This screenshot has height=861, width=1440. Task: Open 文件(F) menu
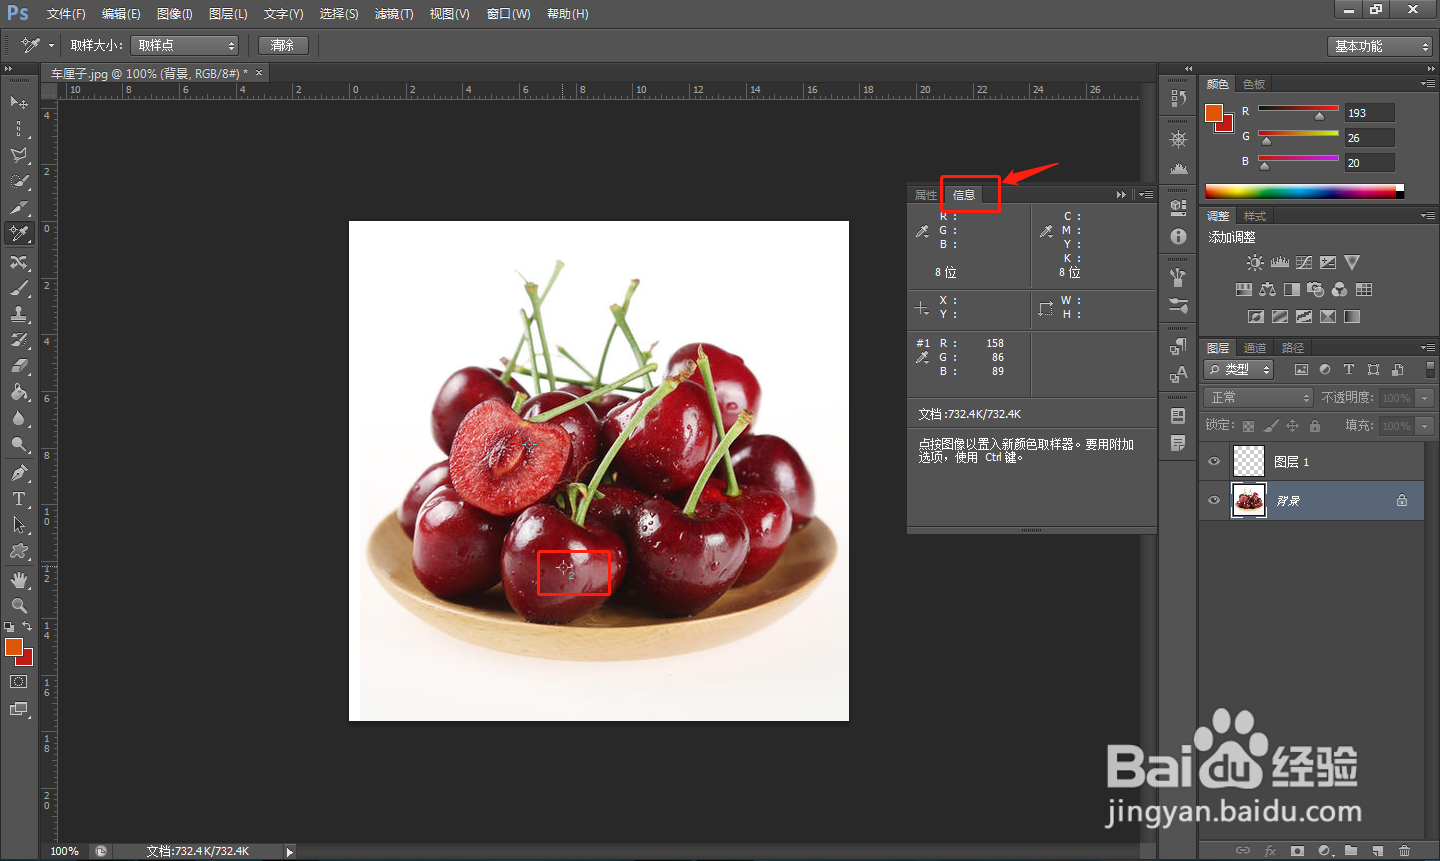pos(66,14)
